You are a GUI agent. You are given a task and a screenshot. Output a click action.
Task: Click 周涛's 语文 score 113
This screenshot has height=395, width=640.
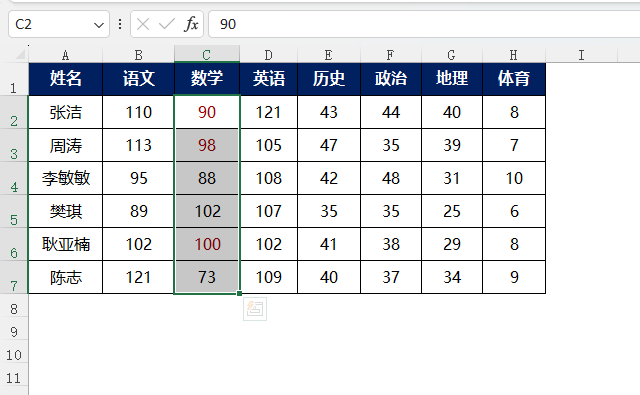(138, 145)
